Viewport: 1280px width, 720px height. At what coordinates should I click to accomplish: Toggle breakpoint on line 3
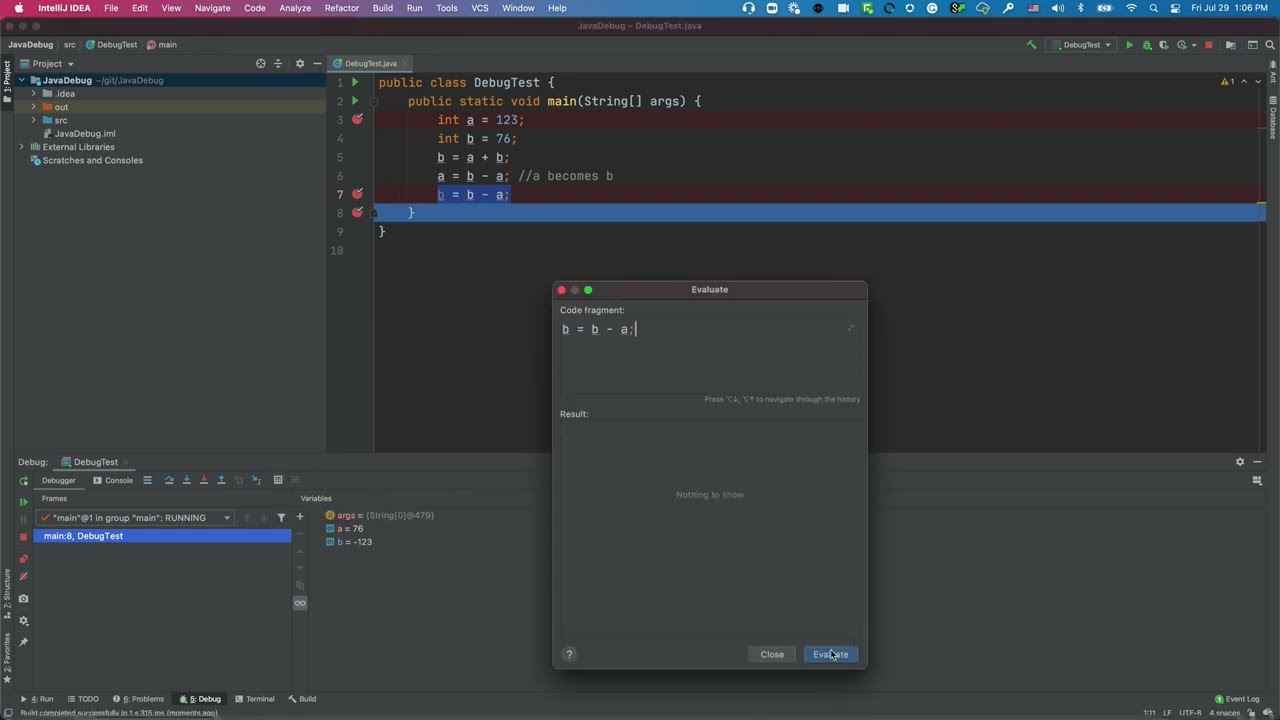(357, 120)
